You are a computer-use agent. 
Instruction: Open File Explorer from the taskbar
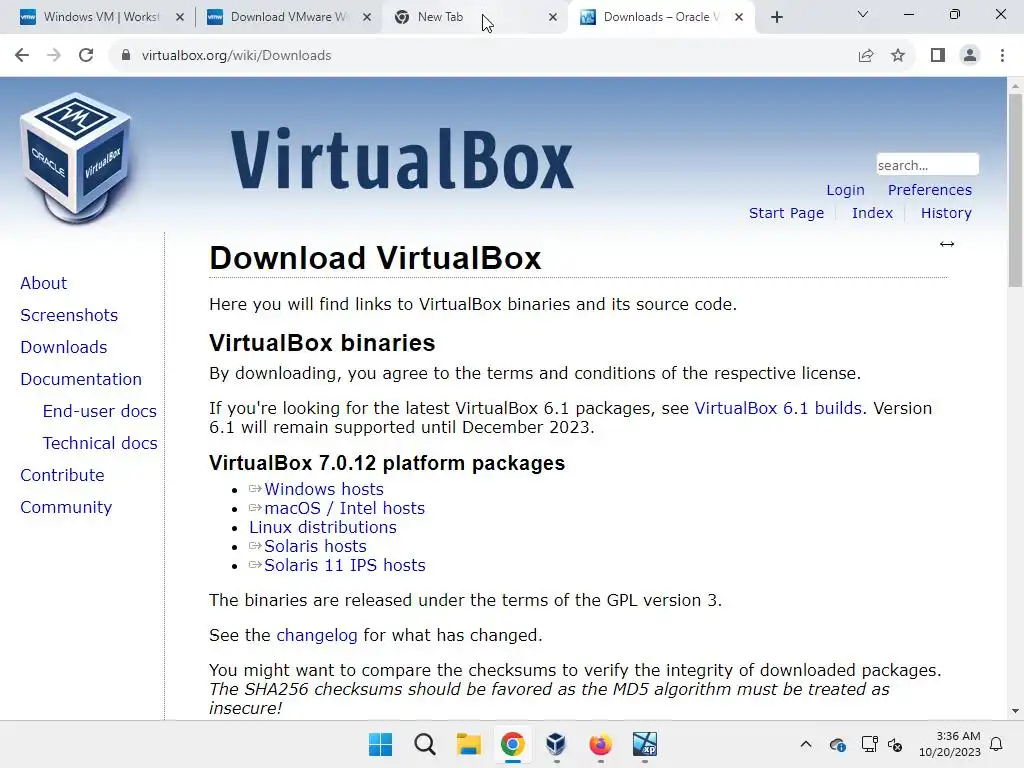(x=469, y=744)
